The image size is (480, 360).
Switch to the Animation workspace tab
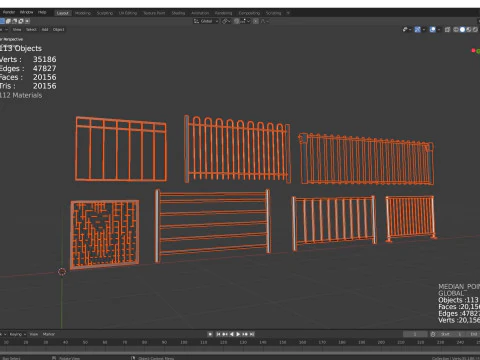point(200,13)
